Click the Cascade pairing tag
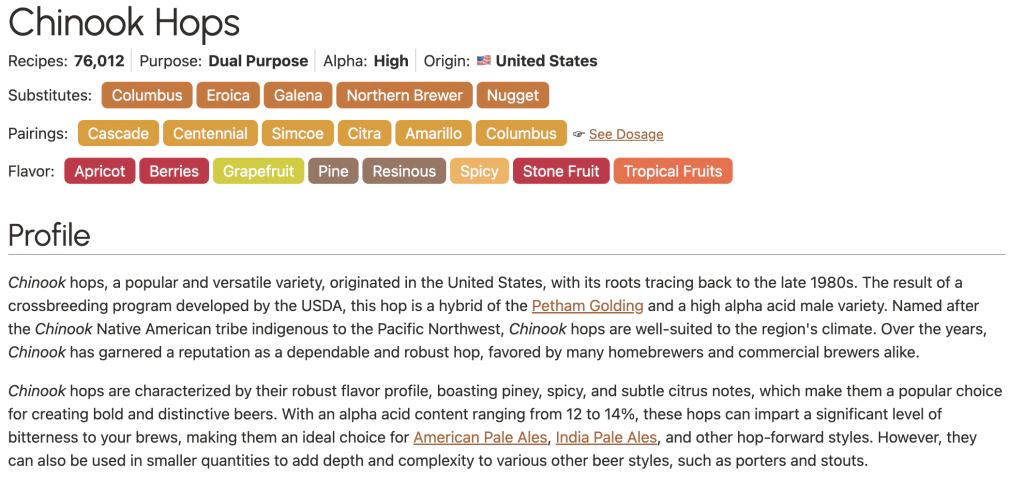 (x=118, y=133)
